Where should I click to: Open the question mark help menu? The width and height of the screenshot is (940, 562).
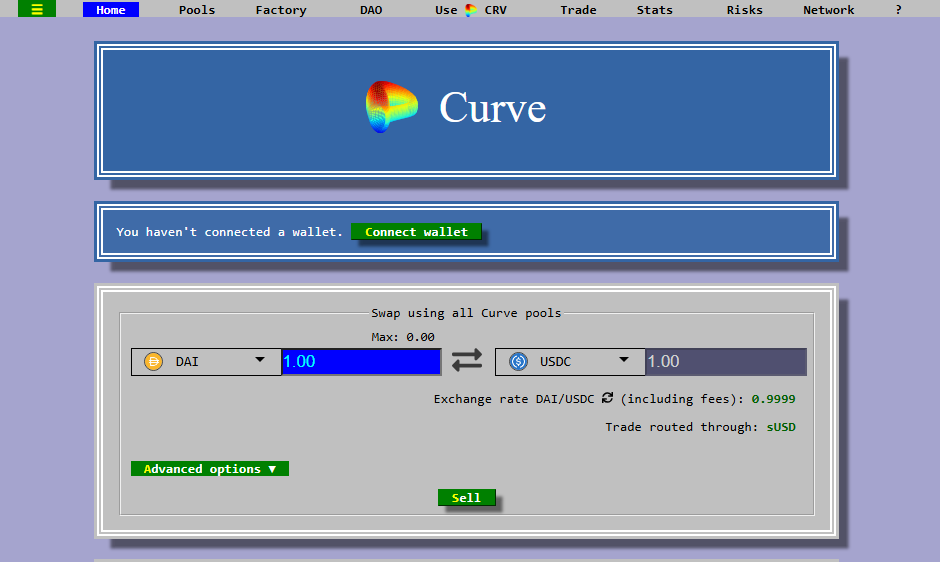coord(898,10)
